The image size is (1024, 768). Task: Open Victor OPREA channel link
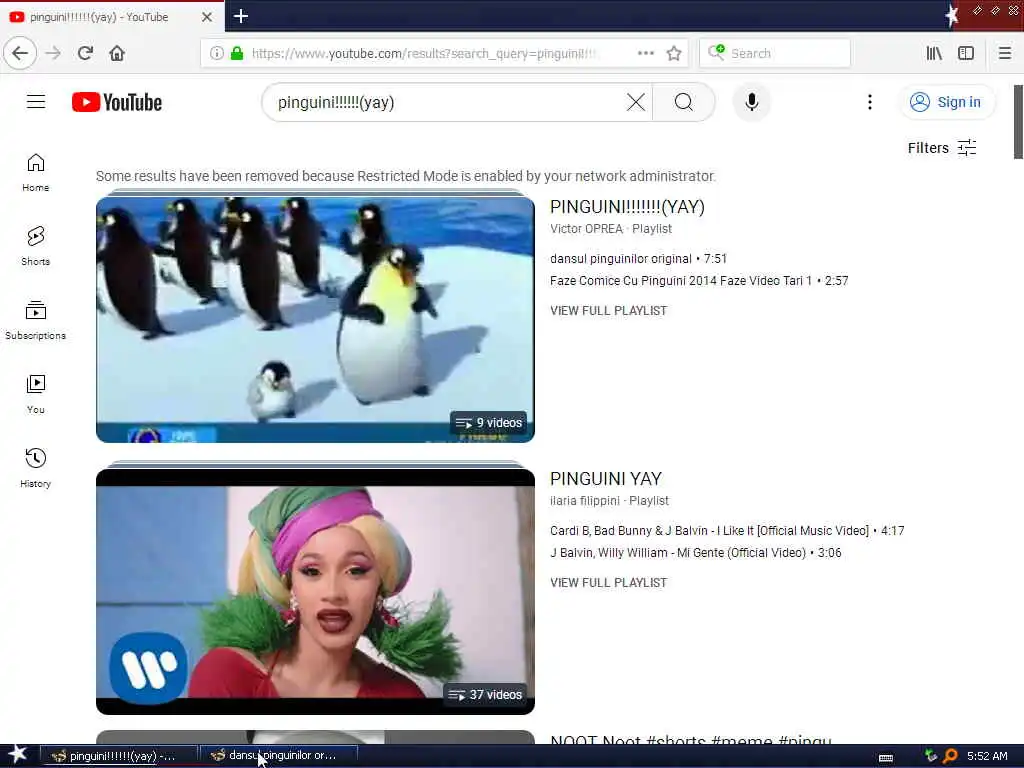click(586, 229)
